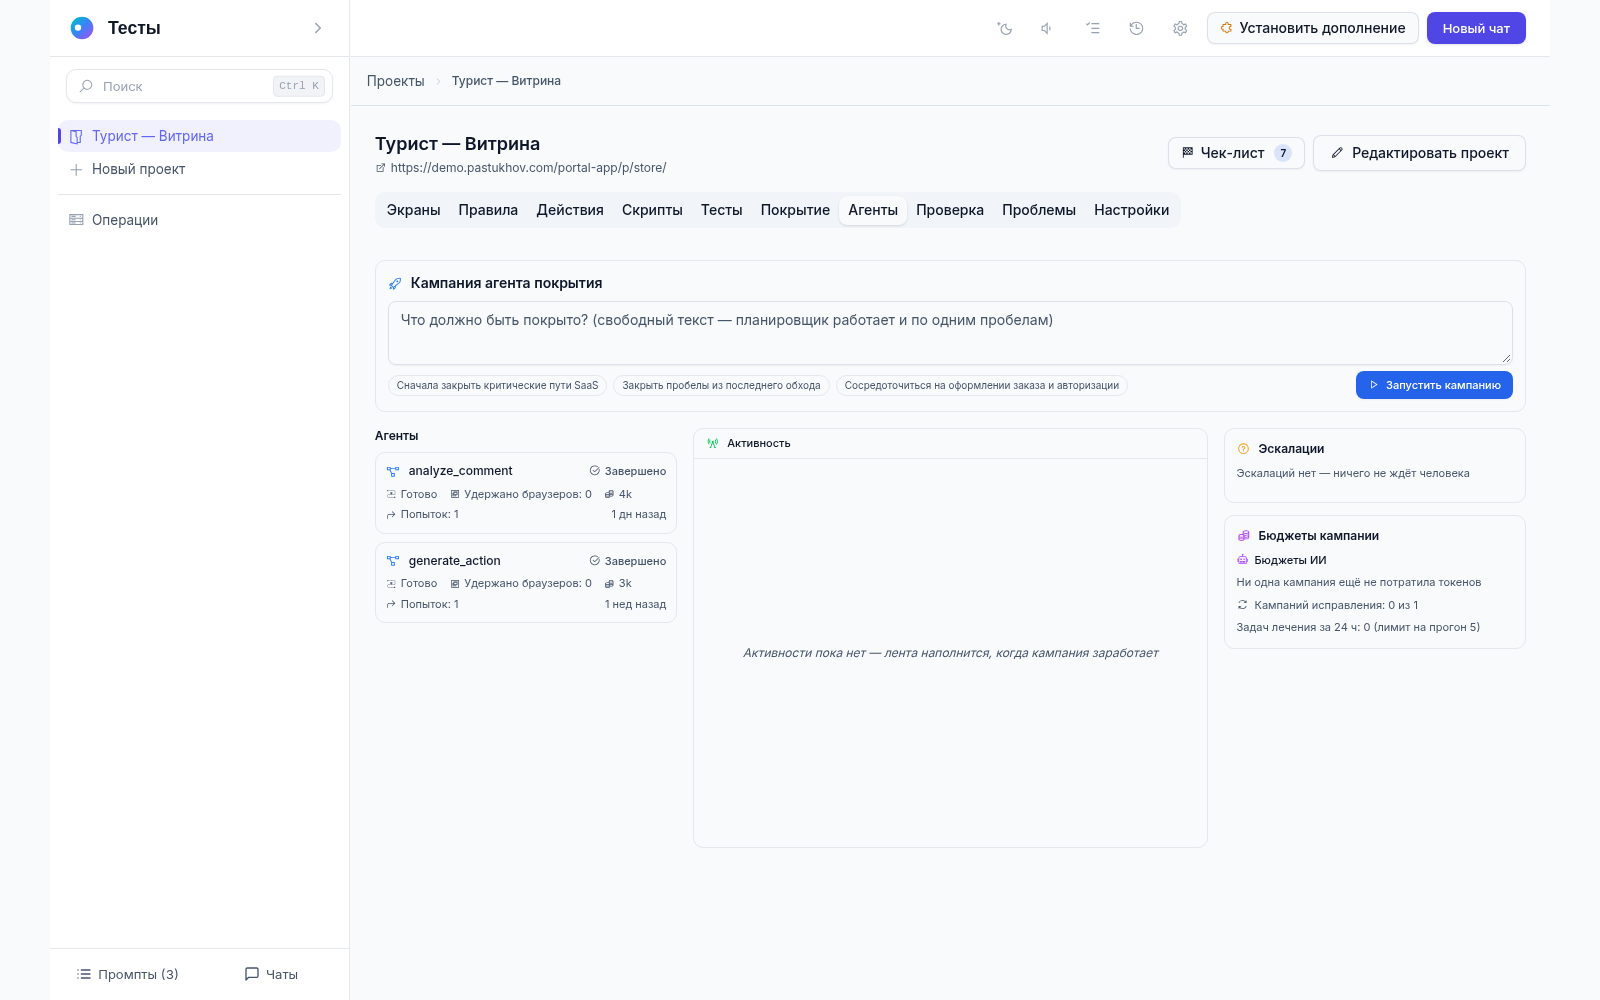Switch to the Покрытие tab

tap(795, 210)
